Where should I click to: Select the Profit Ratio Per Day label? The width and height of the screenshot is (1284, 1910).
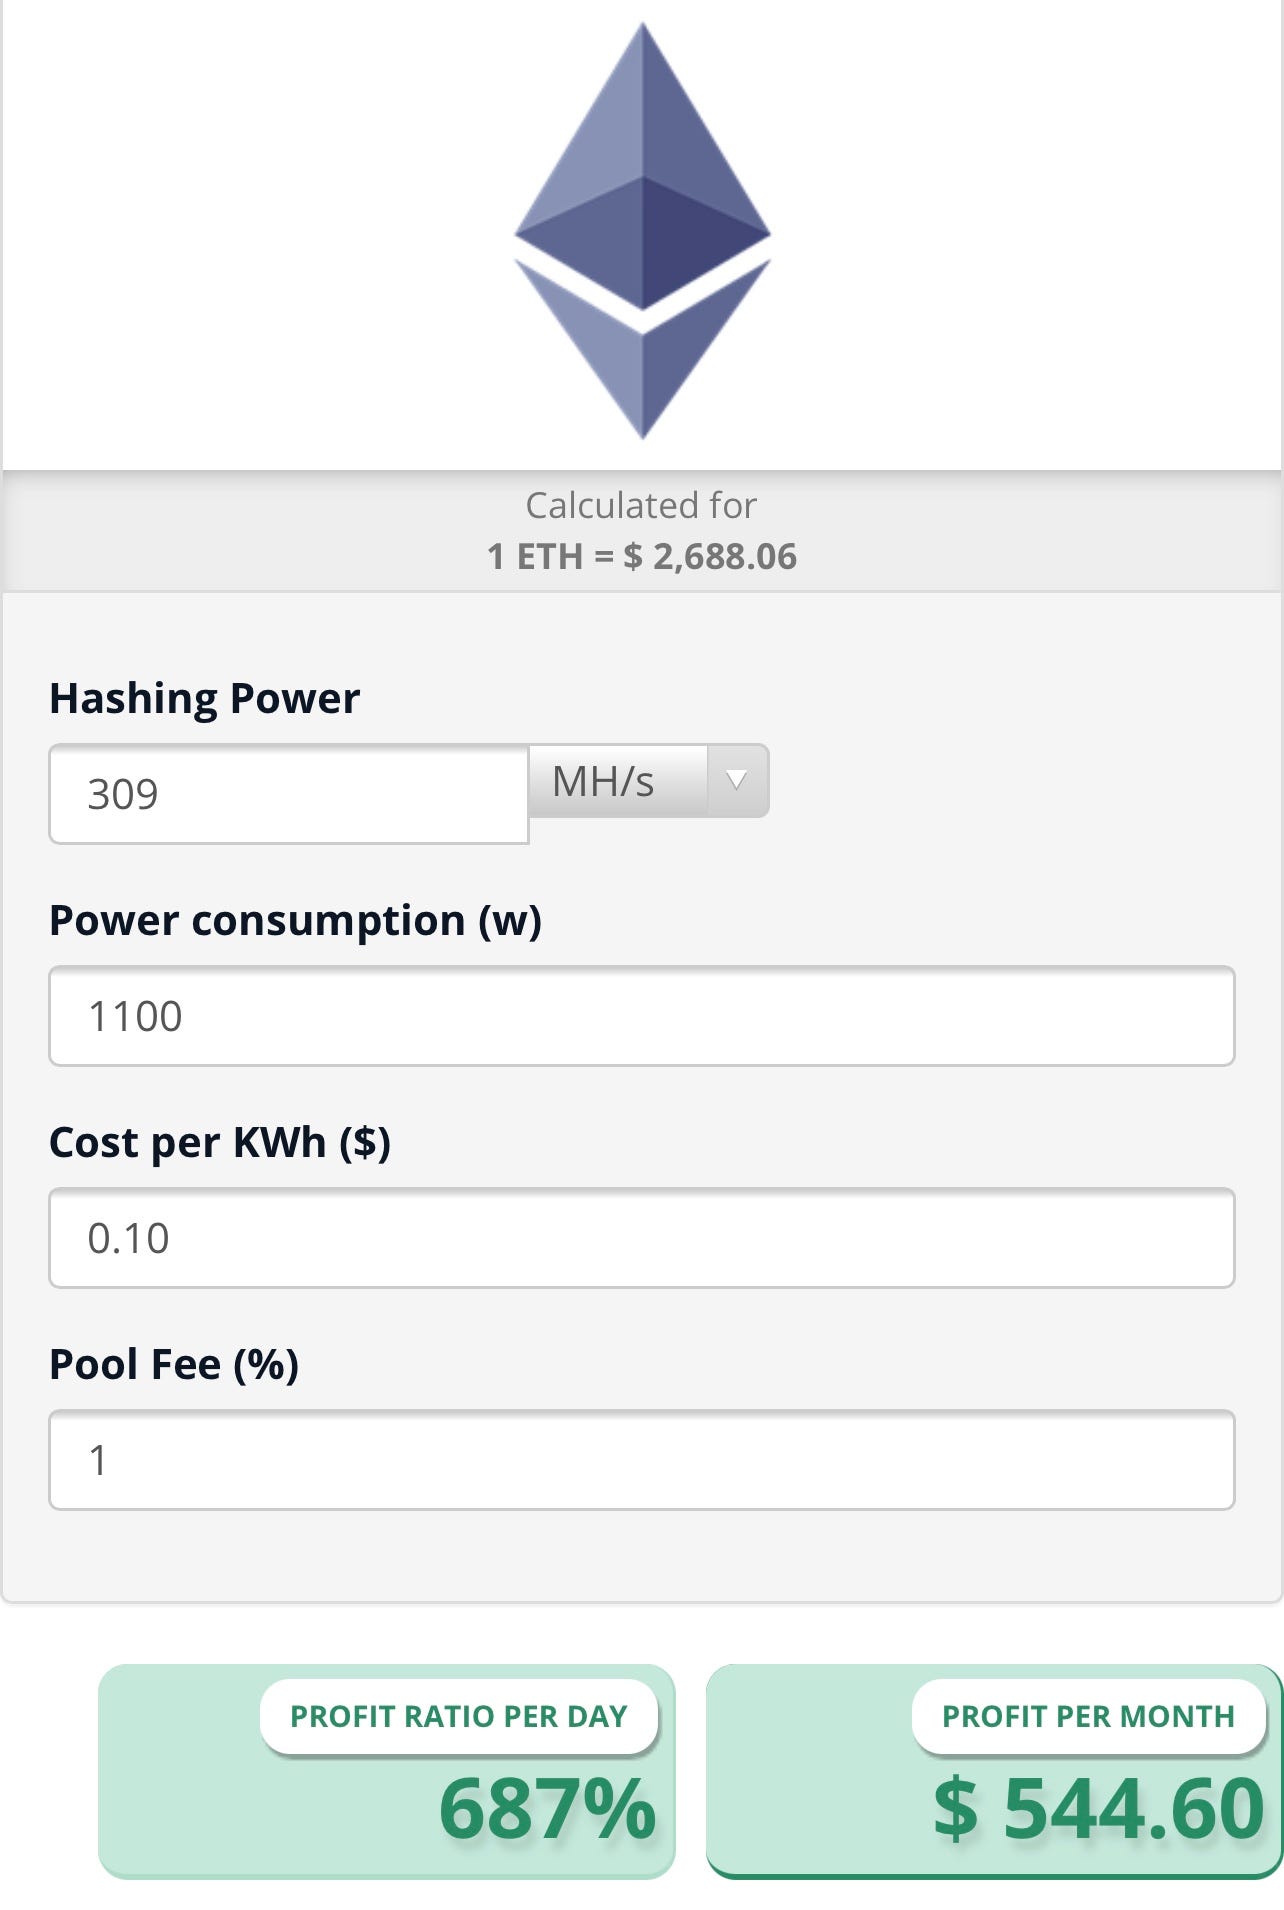[459, 1716]
